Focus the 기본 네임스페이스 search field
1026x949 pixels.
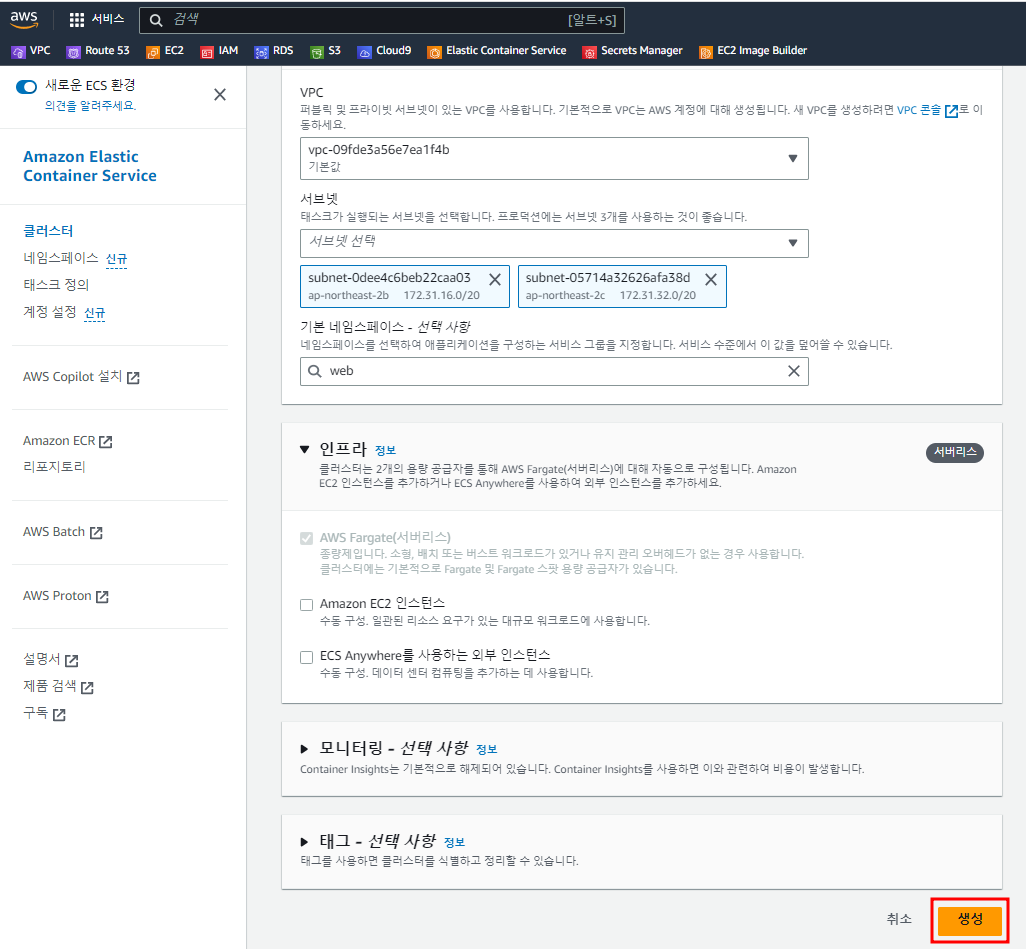(554, 371)
